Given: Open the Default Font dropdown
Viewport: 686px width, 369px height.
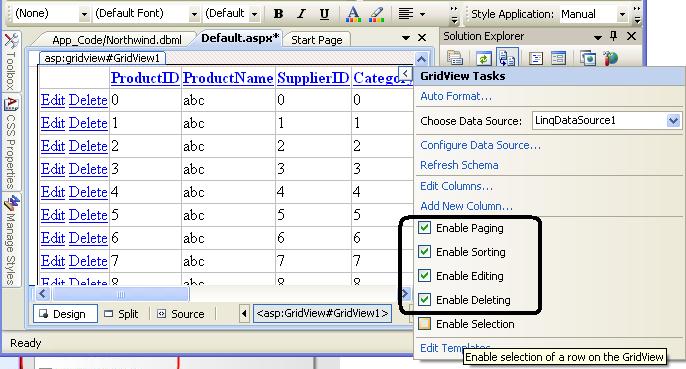Looking at the screenshot, I should (194, 14).
